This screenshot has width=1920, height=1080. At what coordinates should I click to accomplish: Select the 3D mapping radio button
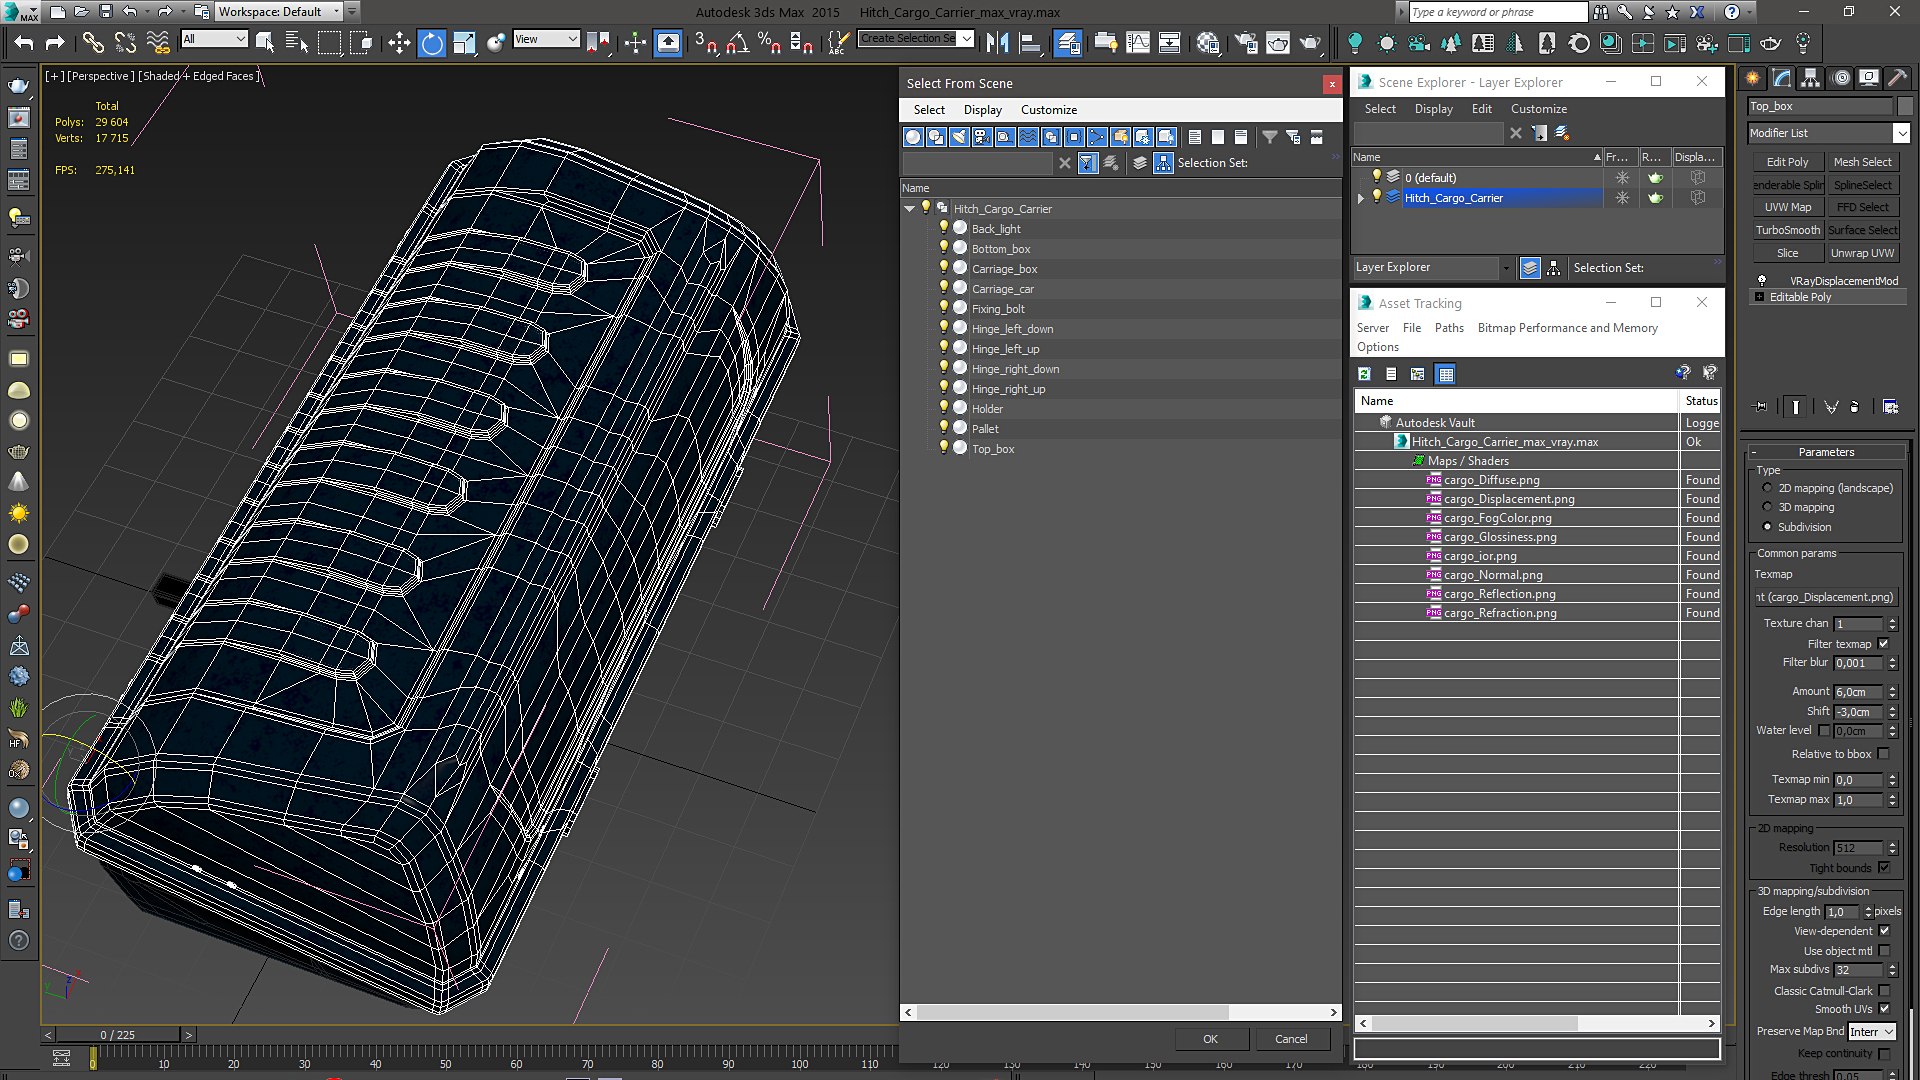(x=1767, y=507)
